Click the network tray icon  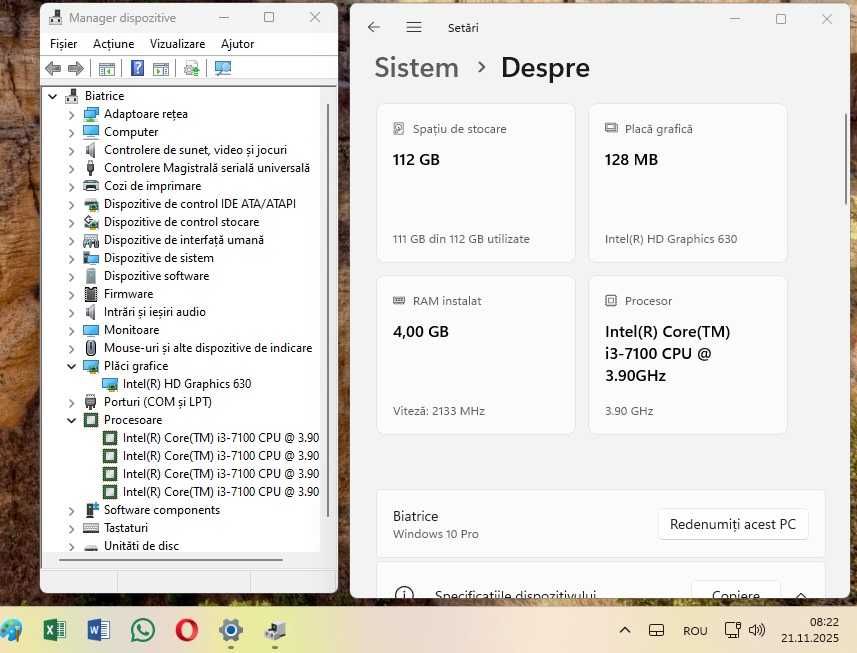click(732, 630)
